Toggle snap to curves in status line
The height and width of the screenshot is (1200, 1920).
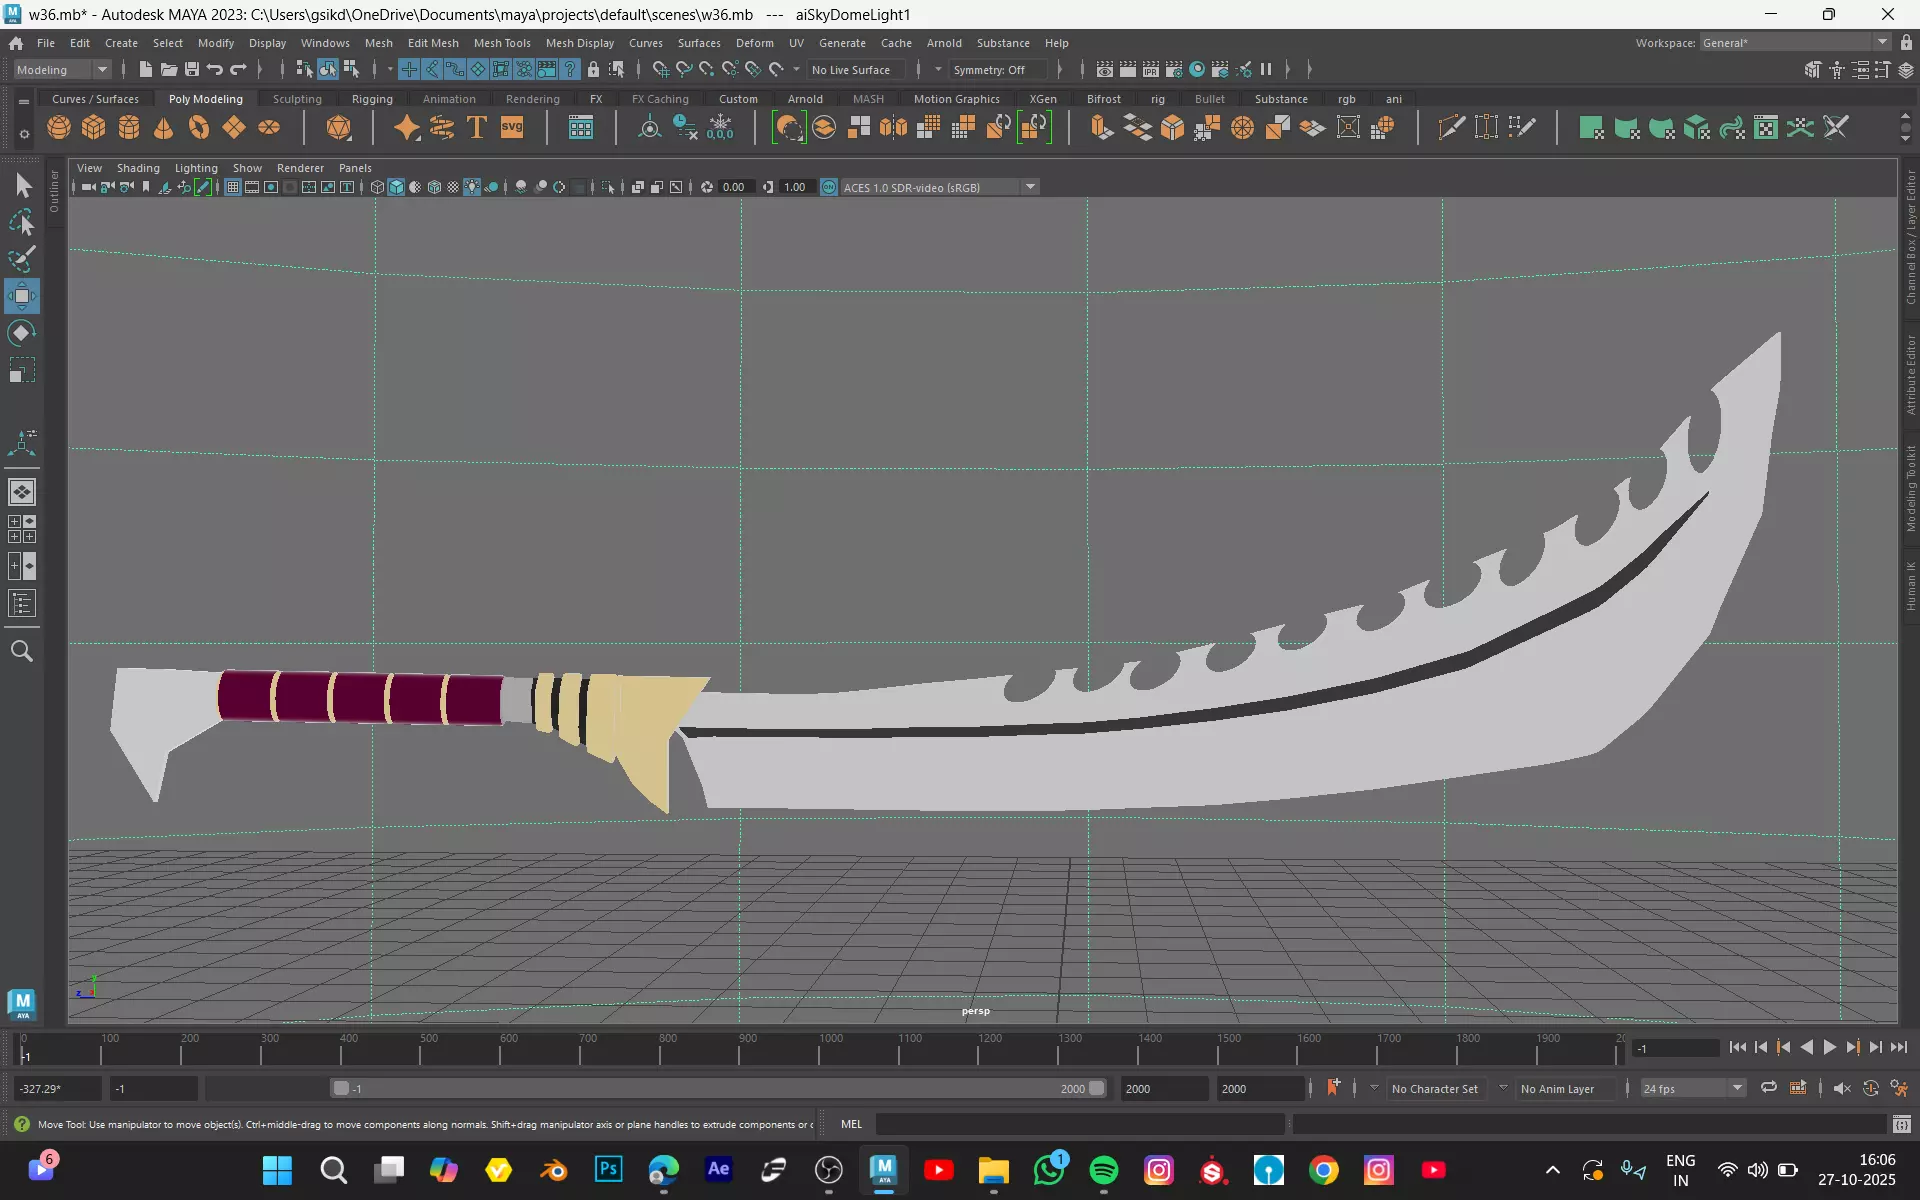click(684, 69)
